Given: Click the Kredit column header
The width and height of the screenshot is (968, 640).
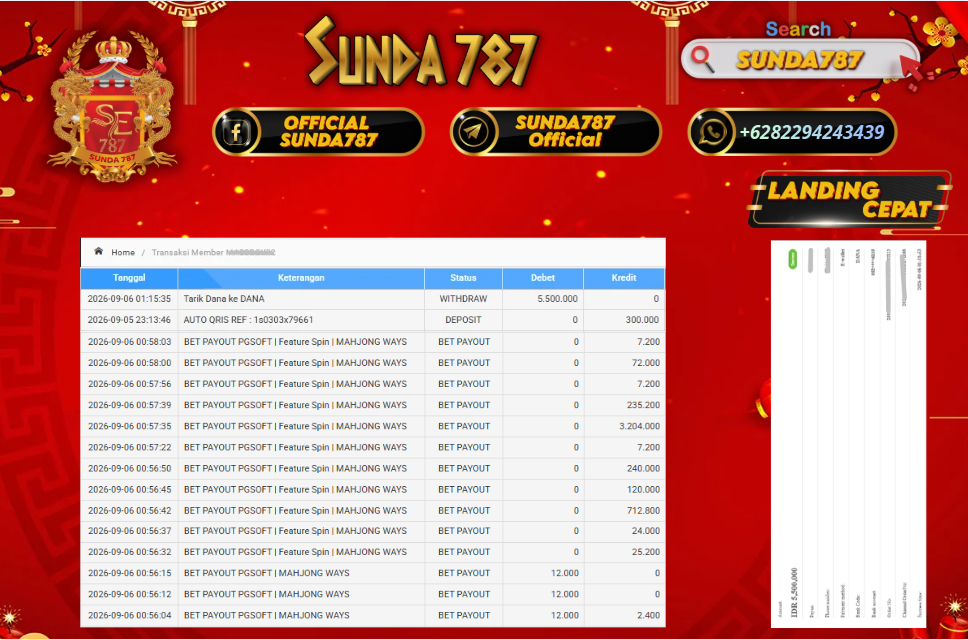Looking at the screenshot, I should coord(624,278).
